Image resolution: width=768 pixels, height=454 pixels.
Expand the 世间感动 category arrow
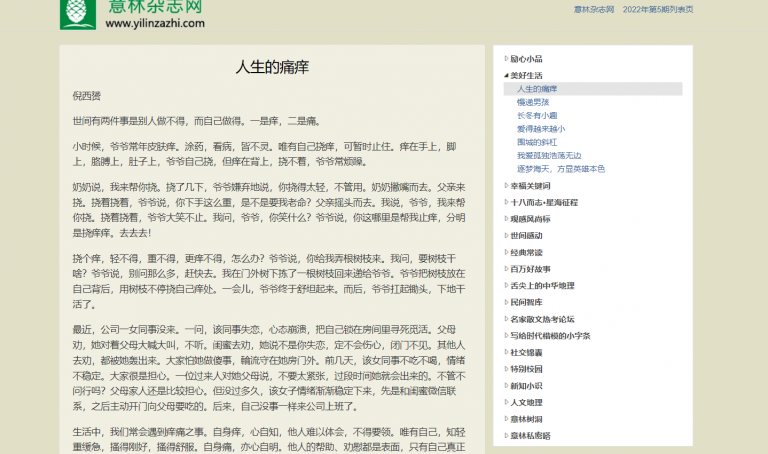click(x=506, y=236)
